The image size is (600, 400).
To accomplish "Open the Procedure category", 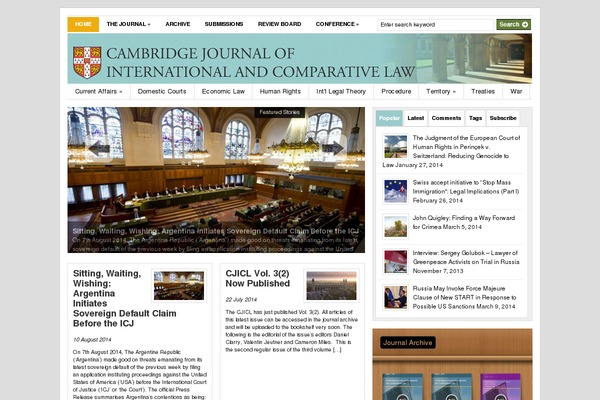I will click(x=396, y=91).
